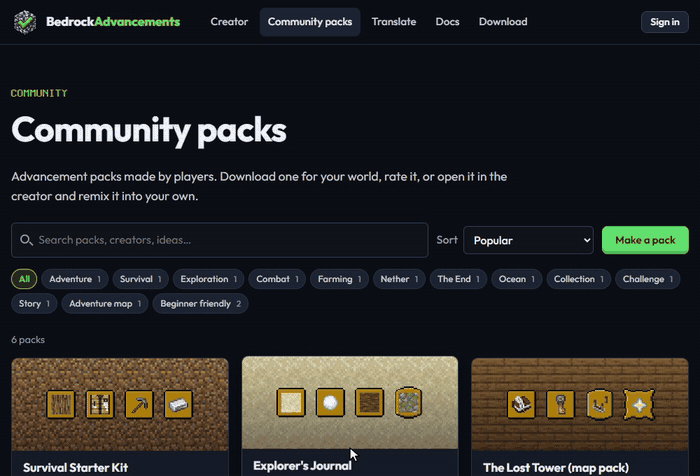Click the BedrockAdvancements checkmark logo icon

tap(25, 21)
